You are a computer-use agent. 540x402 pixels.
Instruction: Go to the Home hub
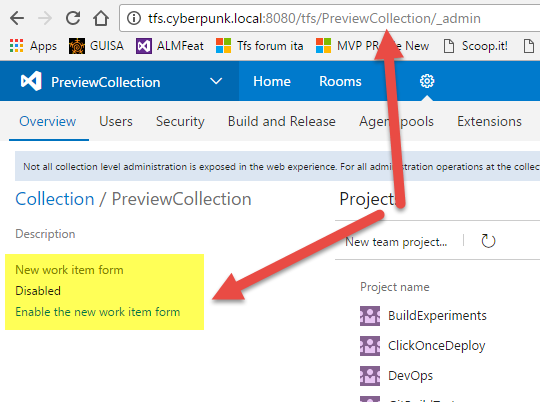[x=272, y=81]
